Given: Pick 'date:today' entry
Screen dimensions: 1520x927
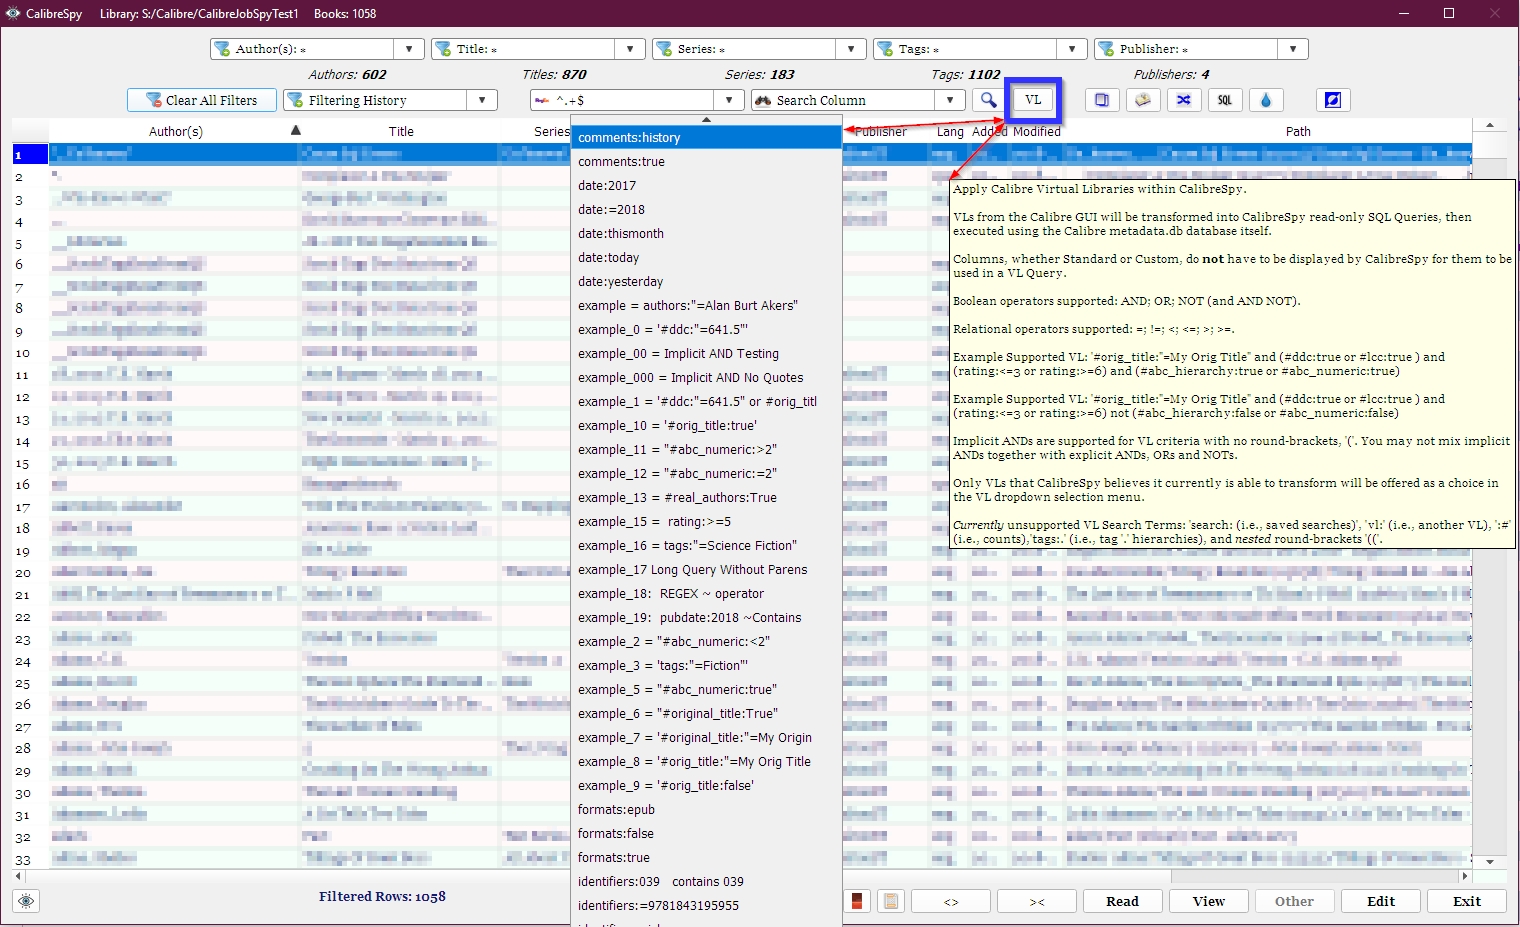Looking at the screenshot, I should (x=706, y=257).
